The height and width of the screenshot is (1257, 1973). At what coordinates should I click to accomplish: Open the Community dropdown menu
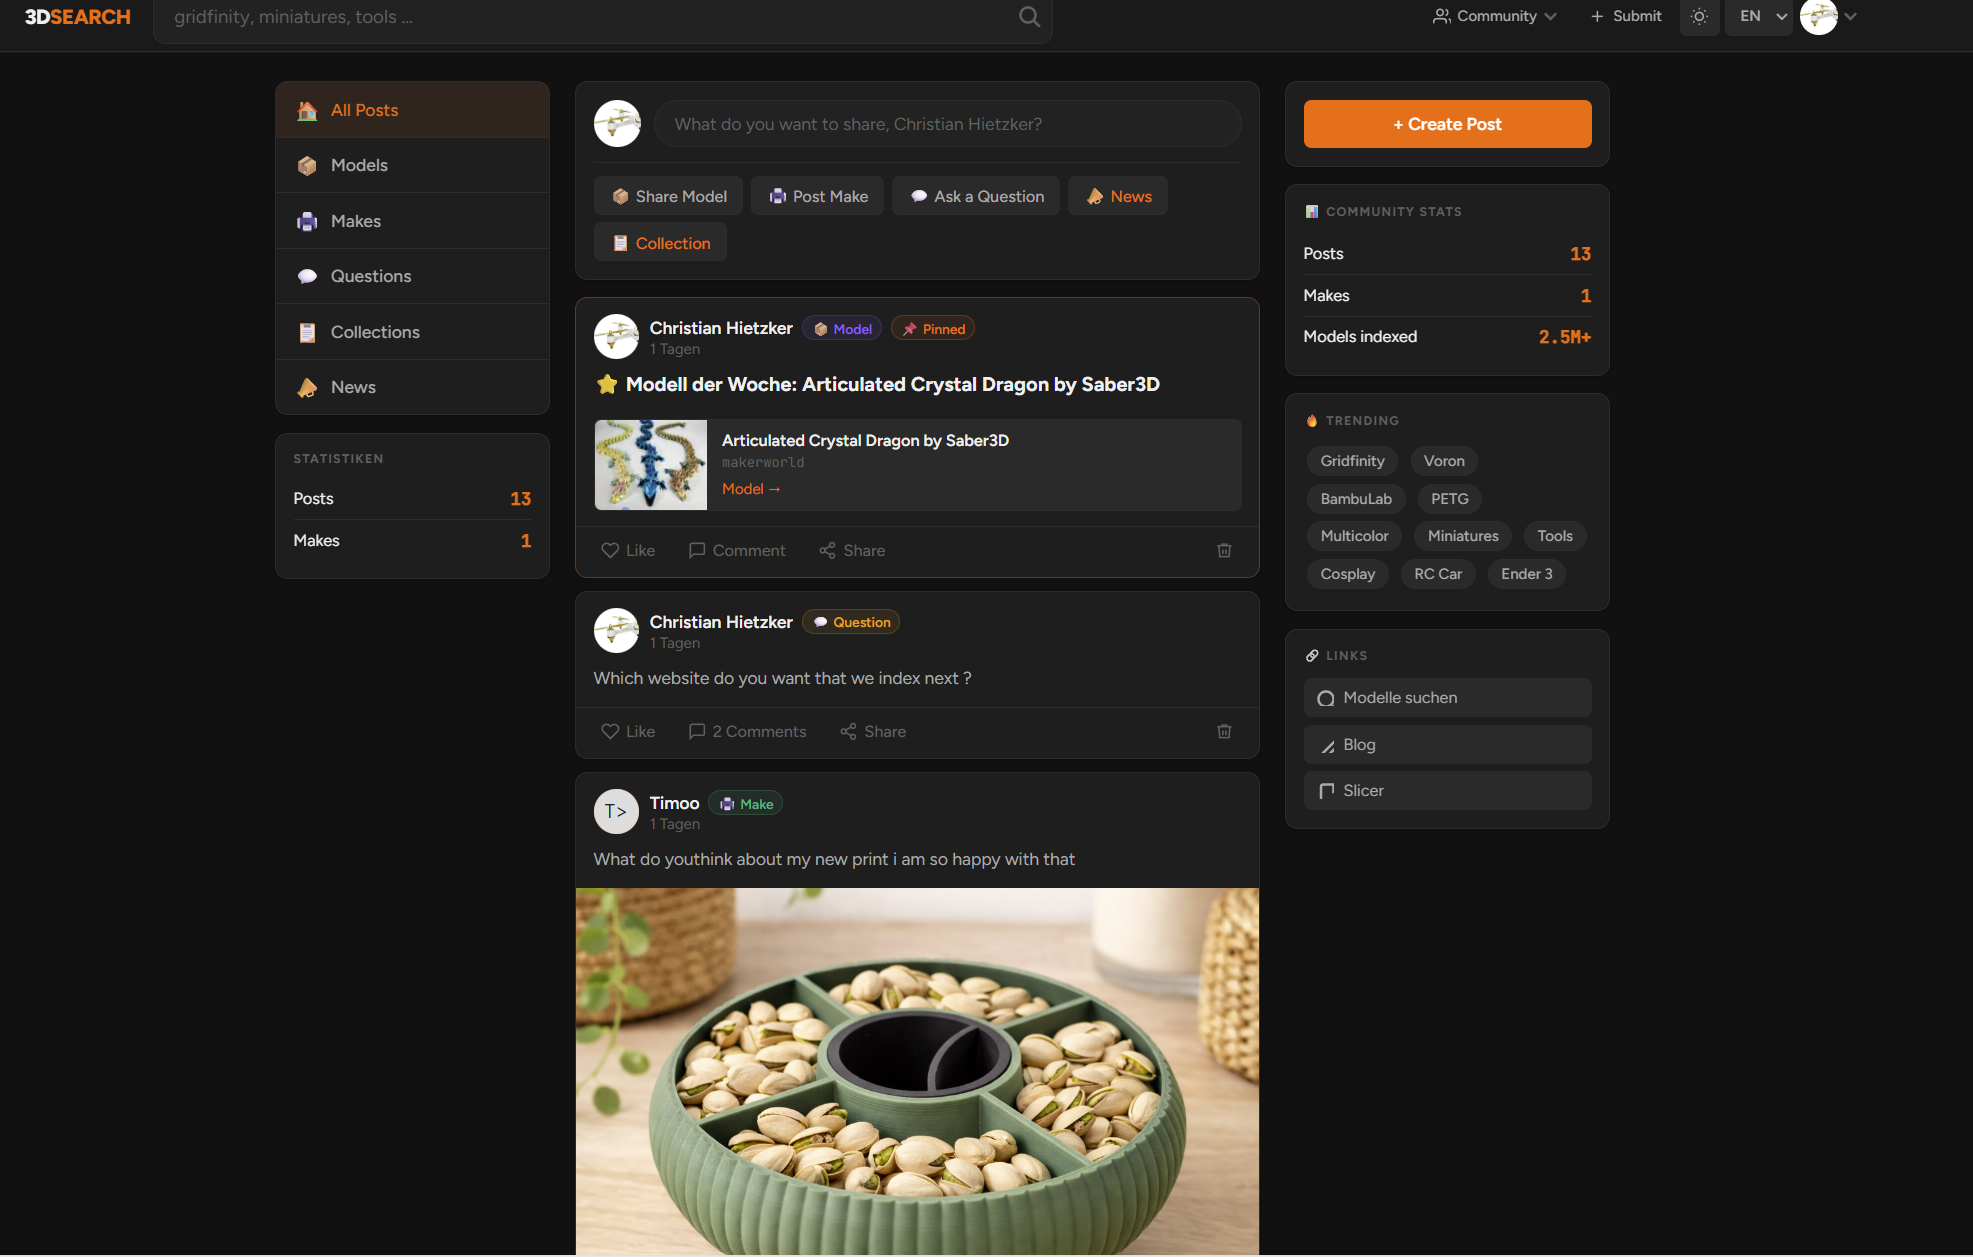(1494, 16)
